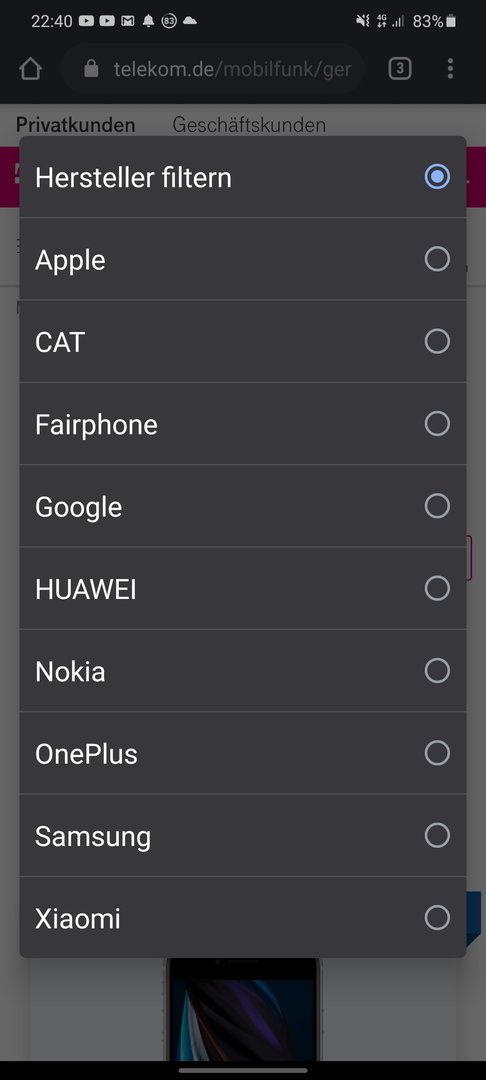The height and width of the screenshot is (1080, 486).
Task: Switch to the Geschäftskunden tab
Action: [249, 125]
